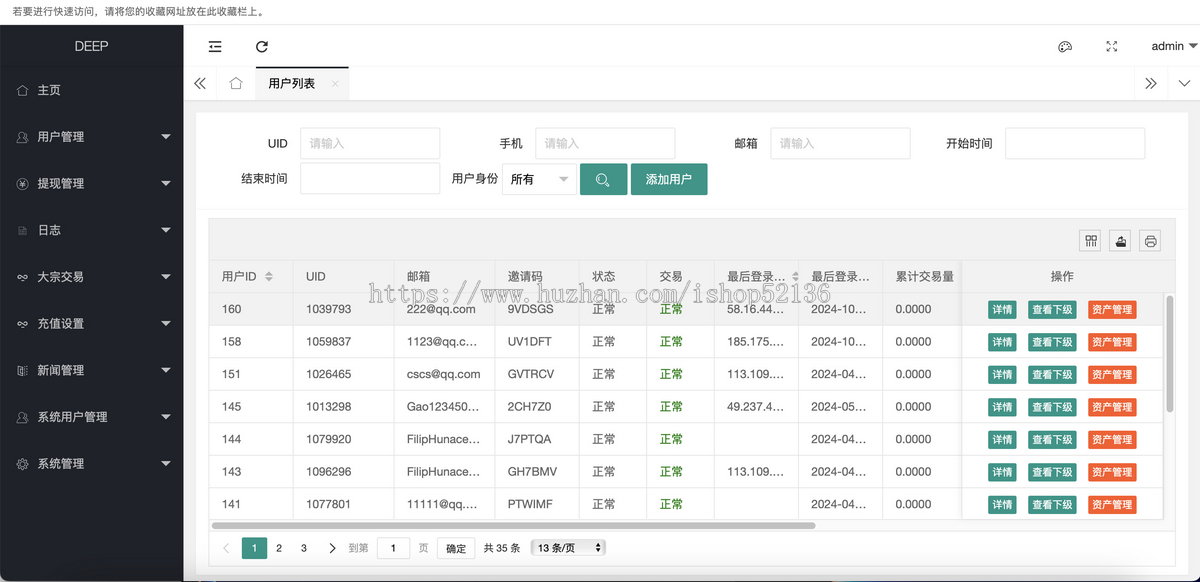Click the UID cell 1077801

329,504
